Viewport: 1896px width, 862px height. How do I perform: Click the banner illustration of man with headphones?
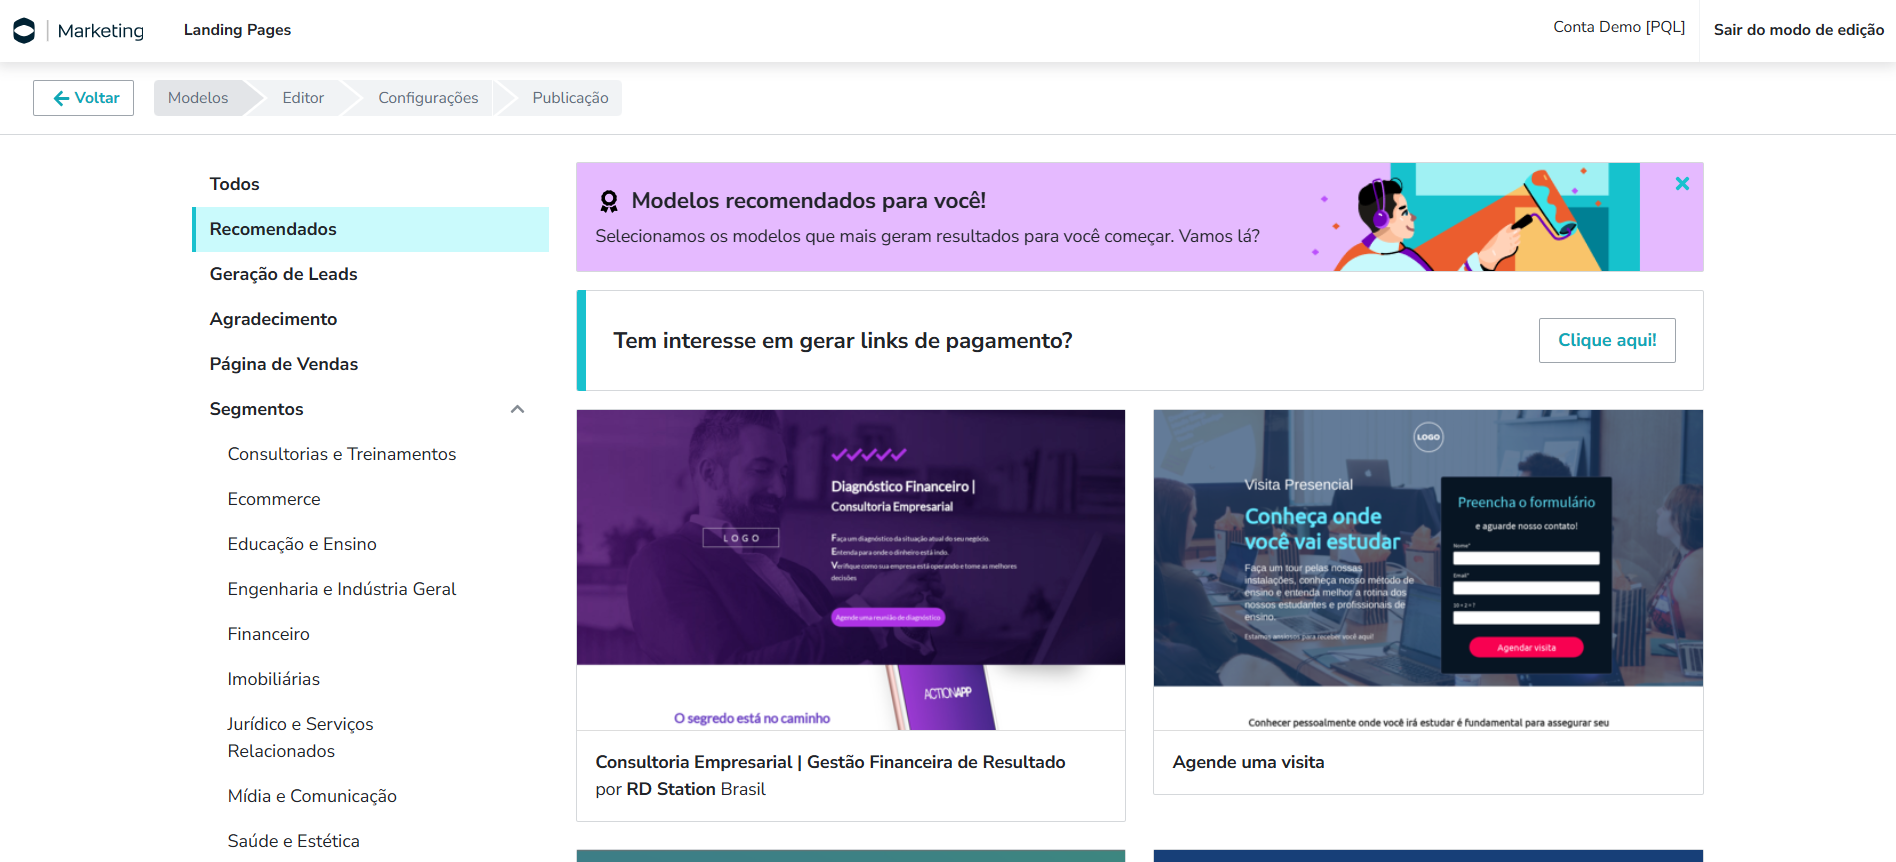click(1475, 217)
